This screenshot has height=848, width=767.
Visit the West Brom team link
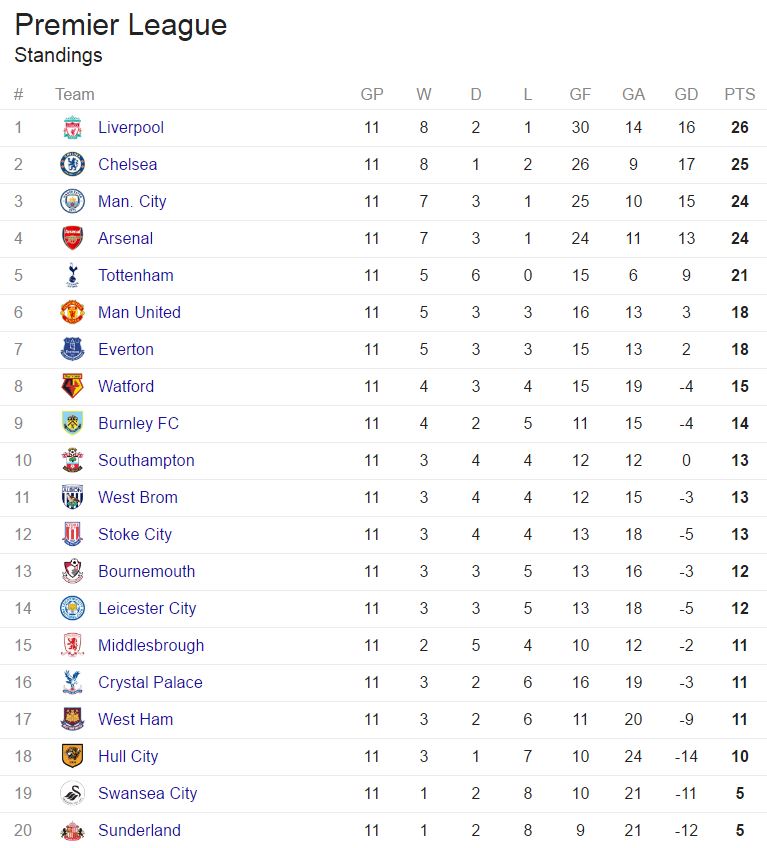pyautogui.click(x=138, y=498)
